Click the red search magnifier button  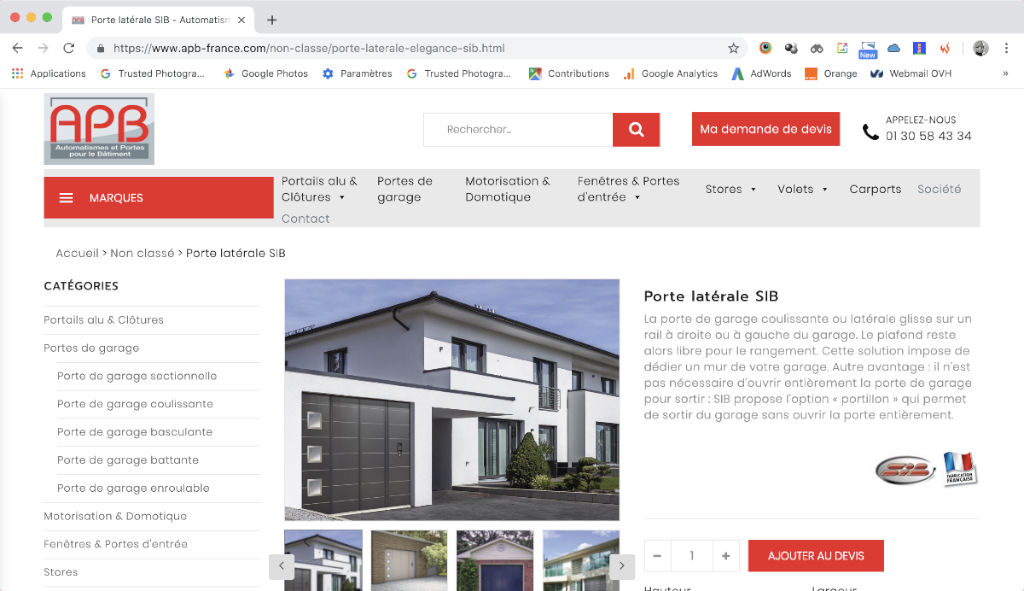click(x=636, y=129)
